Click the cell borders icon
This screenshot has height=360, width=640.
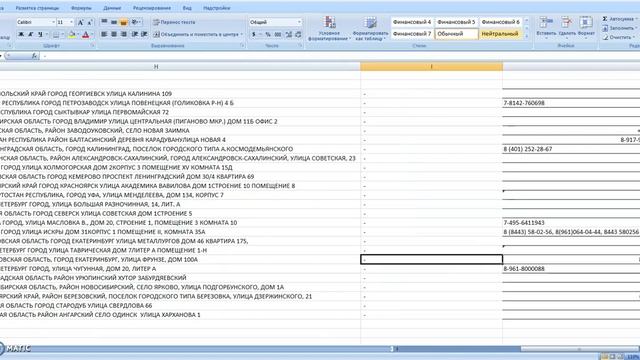click(56, 35)
